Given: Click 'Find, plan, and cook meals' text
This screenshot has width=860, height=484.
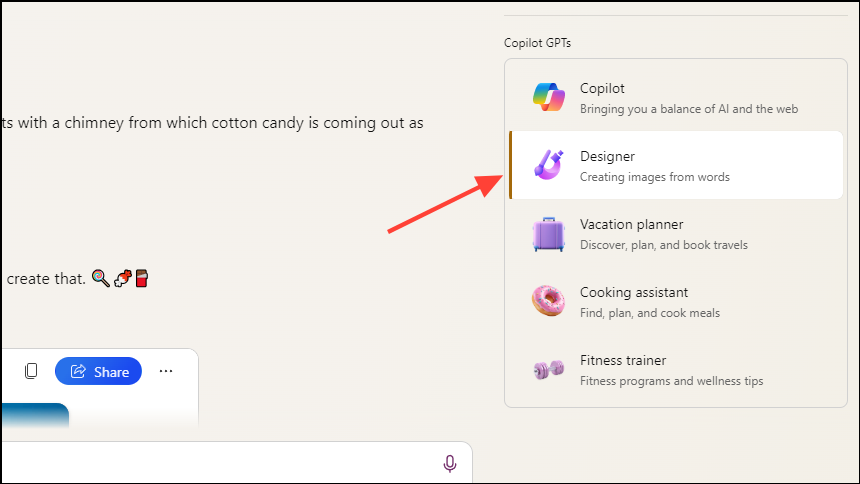Looking at the screenshot, I should tap(650, 313).
